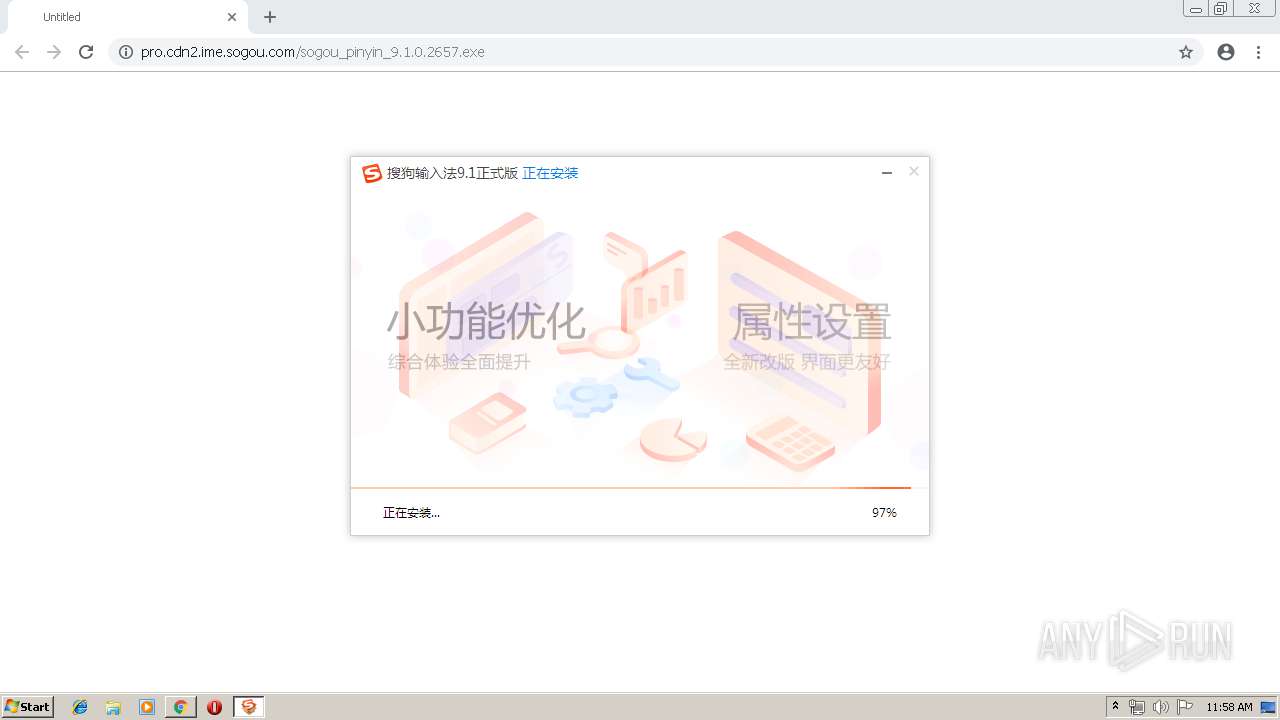Minimize the Chrome window

point(1195,9)
